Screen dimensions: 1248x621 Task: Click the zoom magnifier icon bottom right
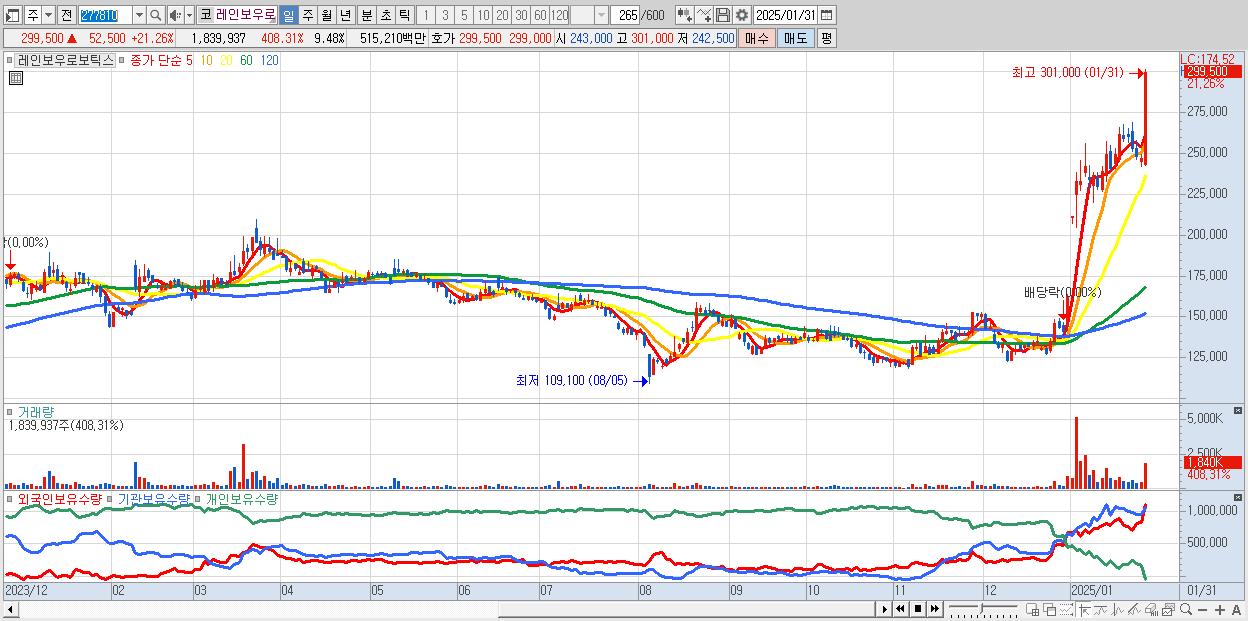point(1186,609)
